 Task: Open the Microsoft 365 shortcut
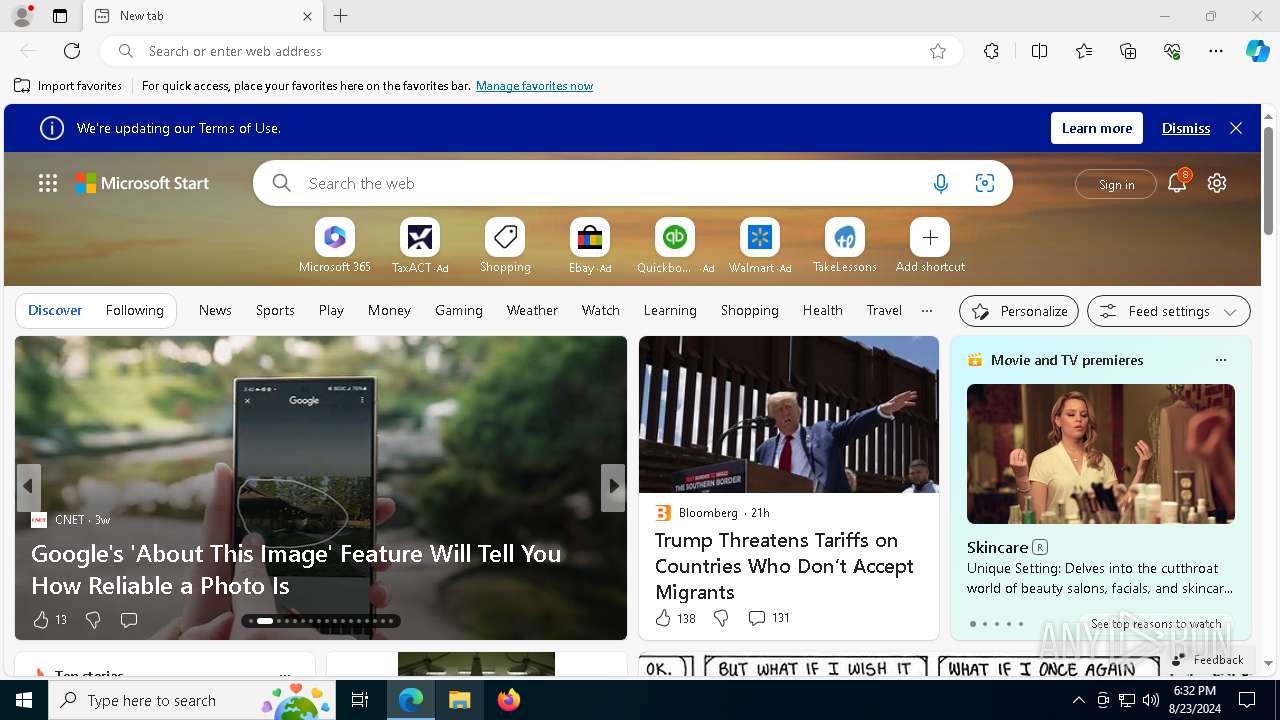[335, 246]
